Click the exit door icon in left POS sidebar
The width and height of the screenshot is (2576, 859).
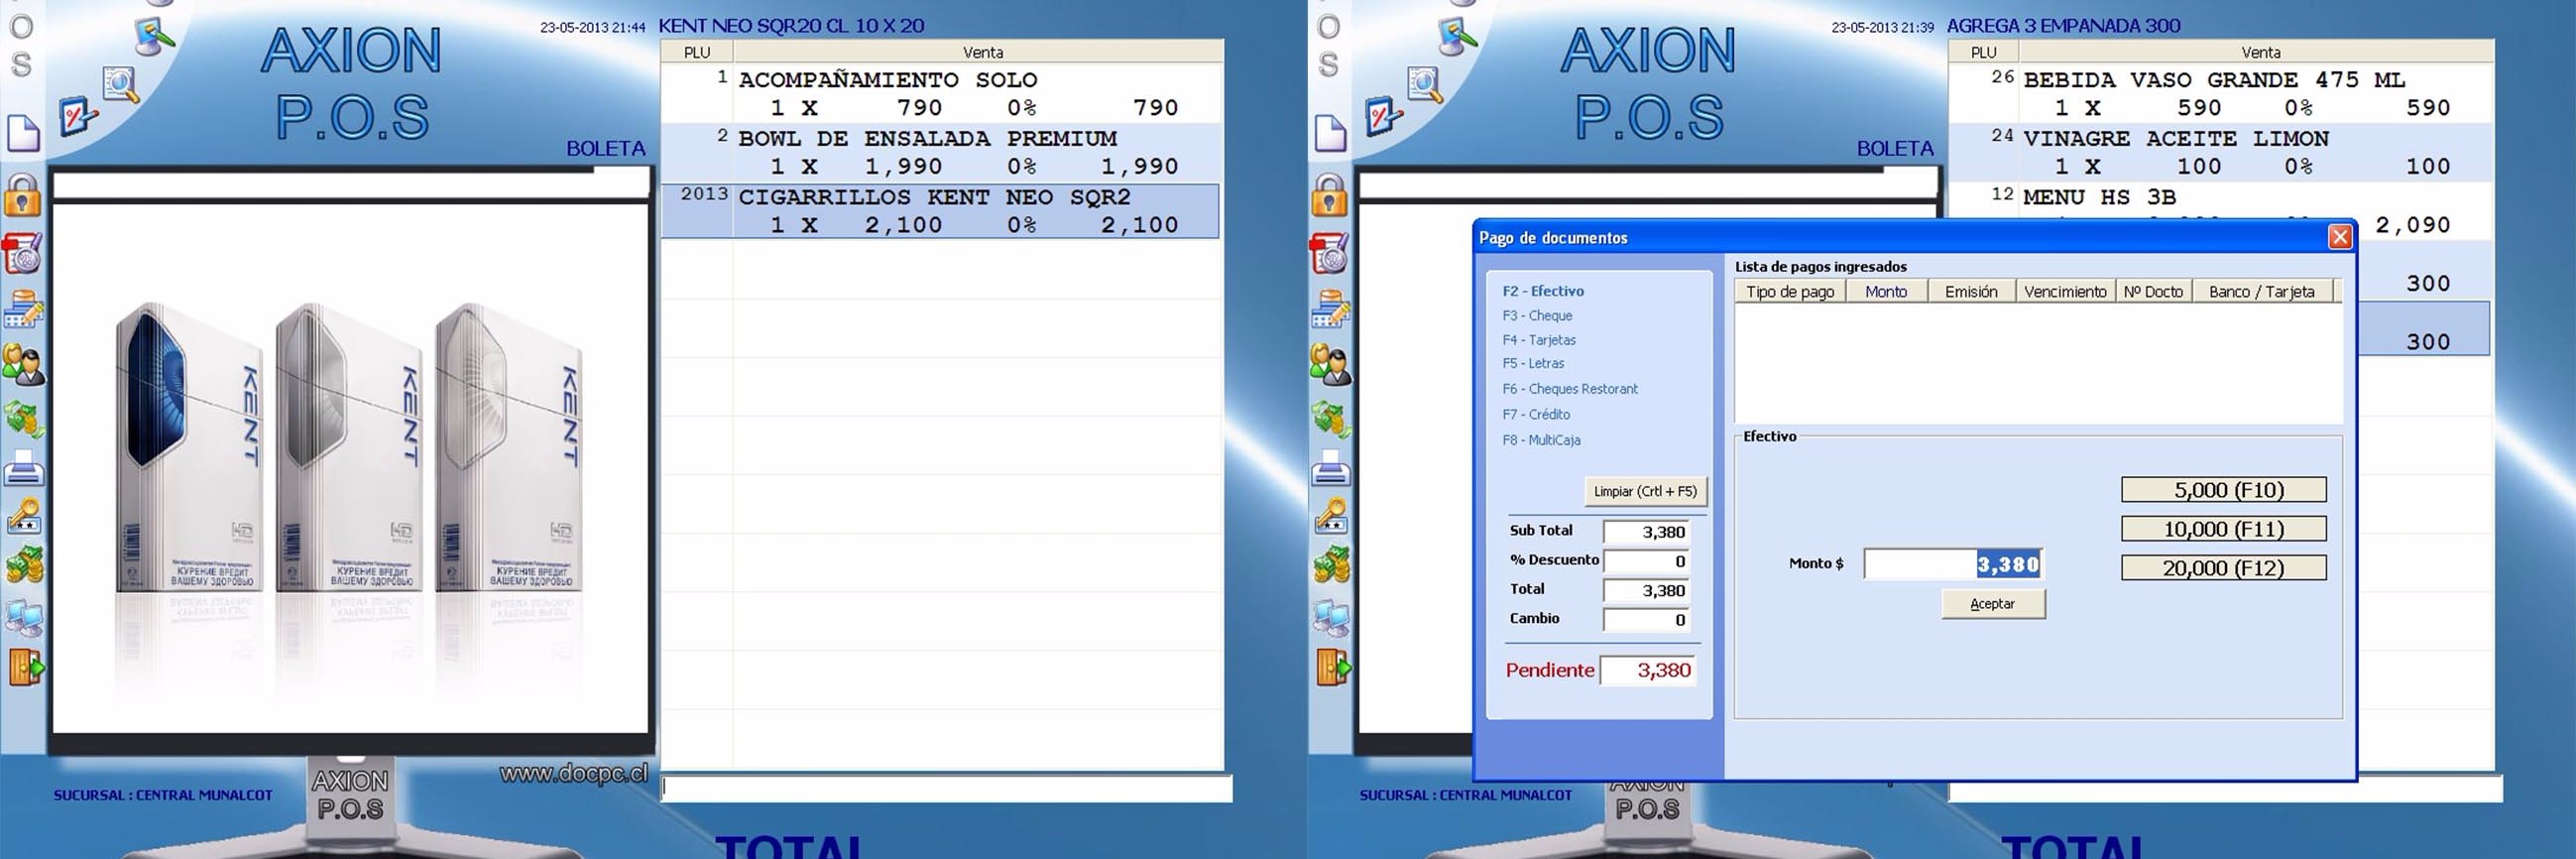coord(26,667)
